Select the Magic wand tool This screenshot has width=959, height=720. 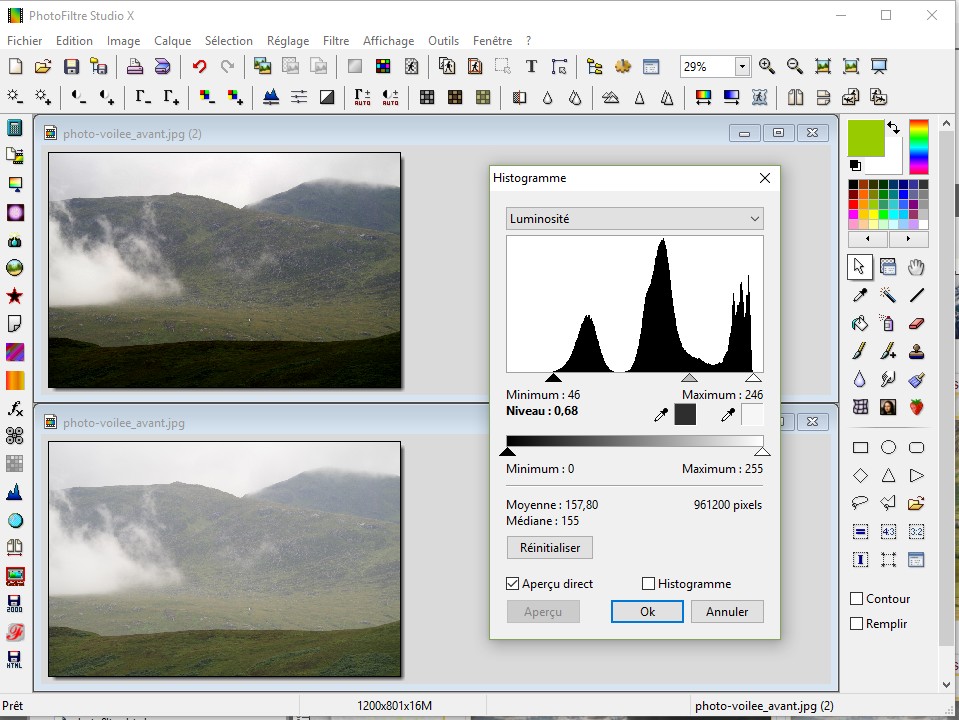[888, 295]
